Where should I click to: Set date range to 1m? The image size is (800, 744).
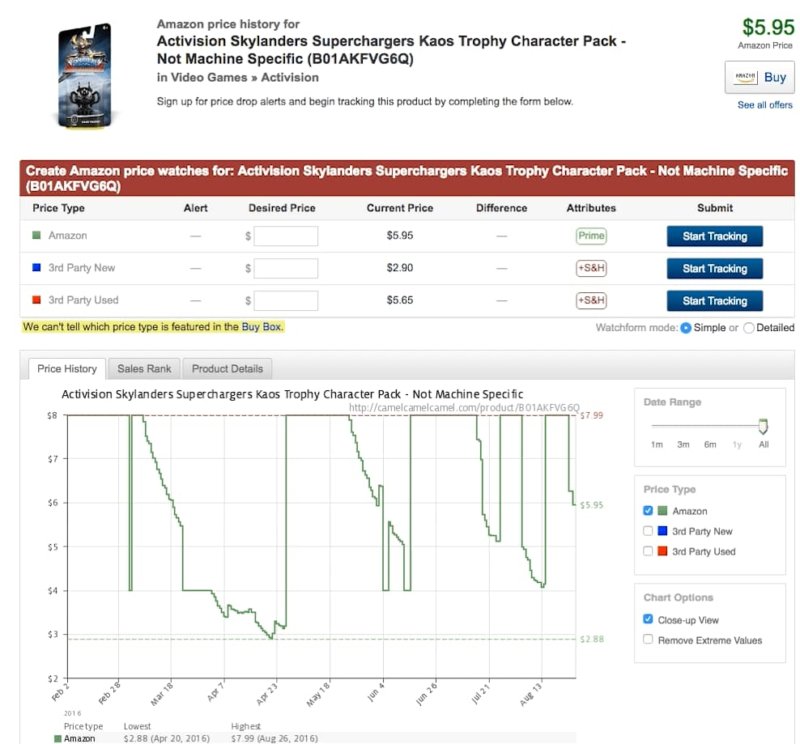coord(657,444)
